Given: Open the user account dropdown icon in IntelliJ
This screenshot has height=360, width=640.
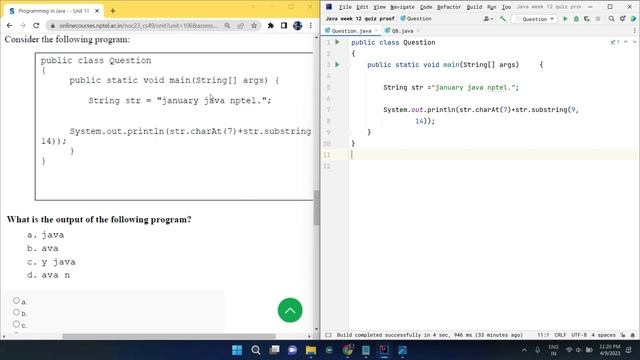Looking at the screenshot, I should coord(488,19).
